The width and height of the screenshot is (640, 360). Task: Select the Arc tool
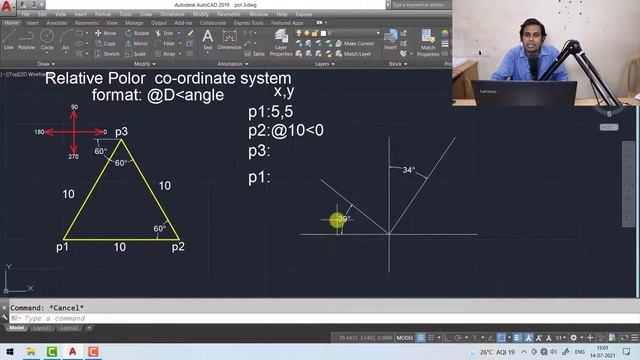[x=66, y=40]
